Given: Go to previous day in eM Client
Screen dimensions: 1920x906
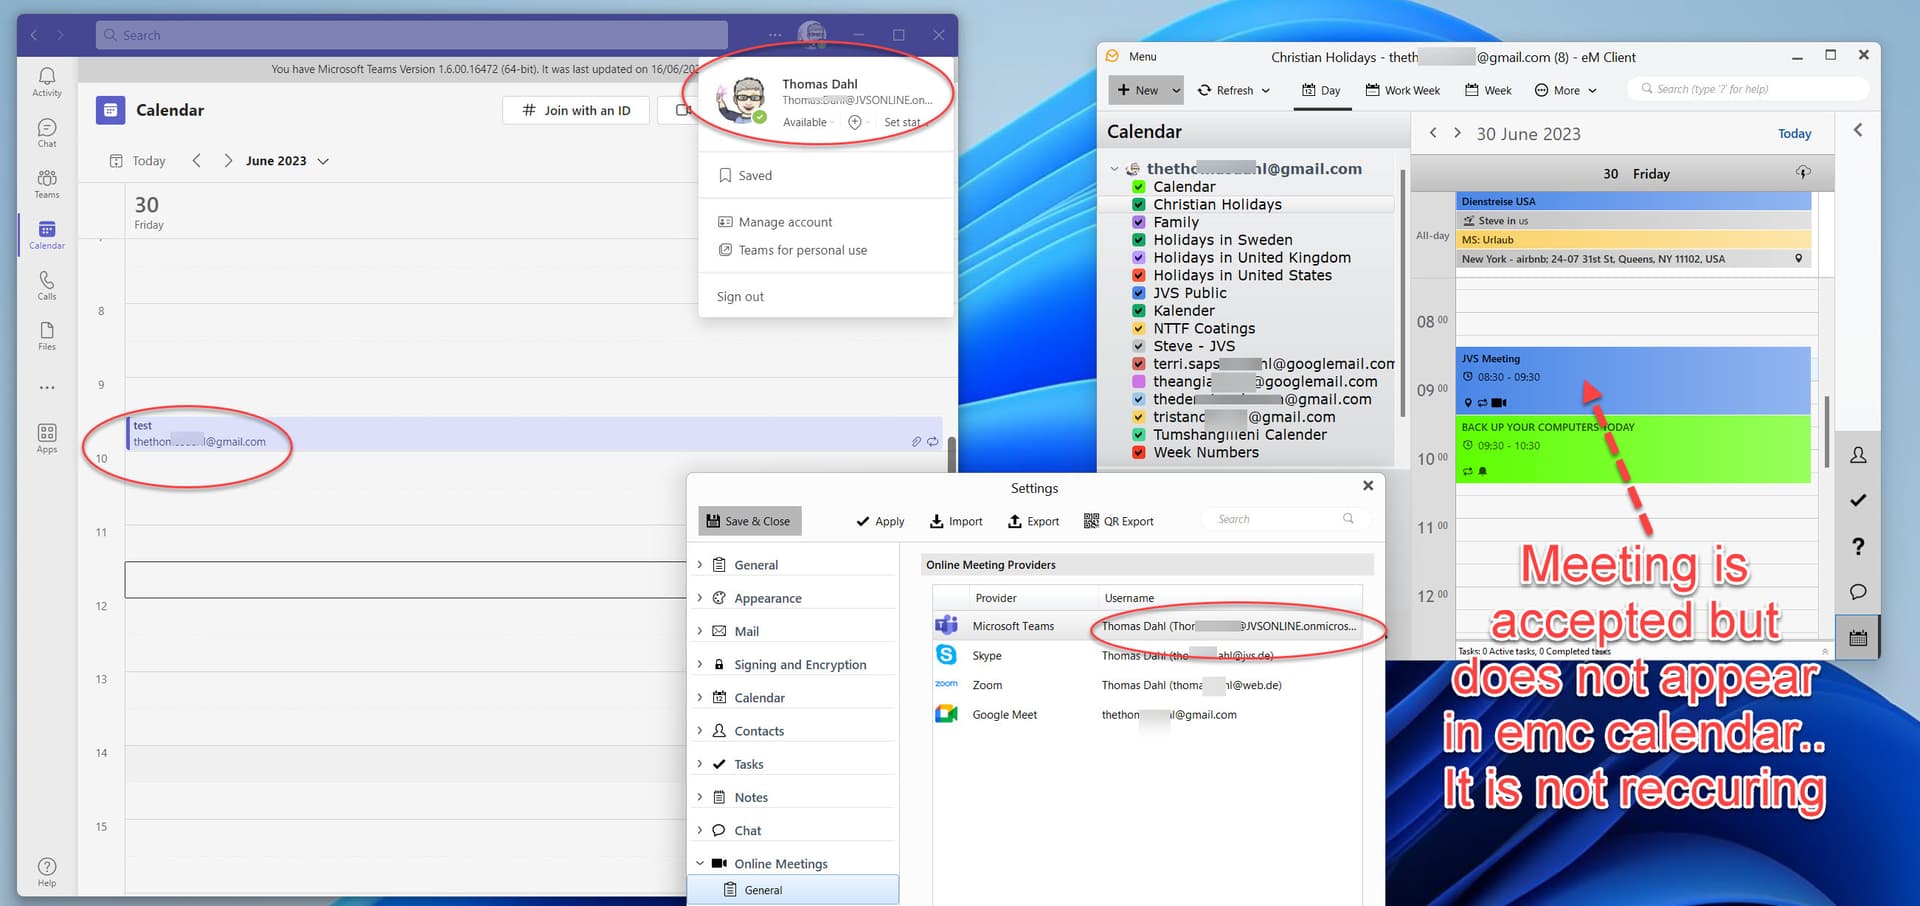Looking at the screenshot, I should (1433, 133).
